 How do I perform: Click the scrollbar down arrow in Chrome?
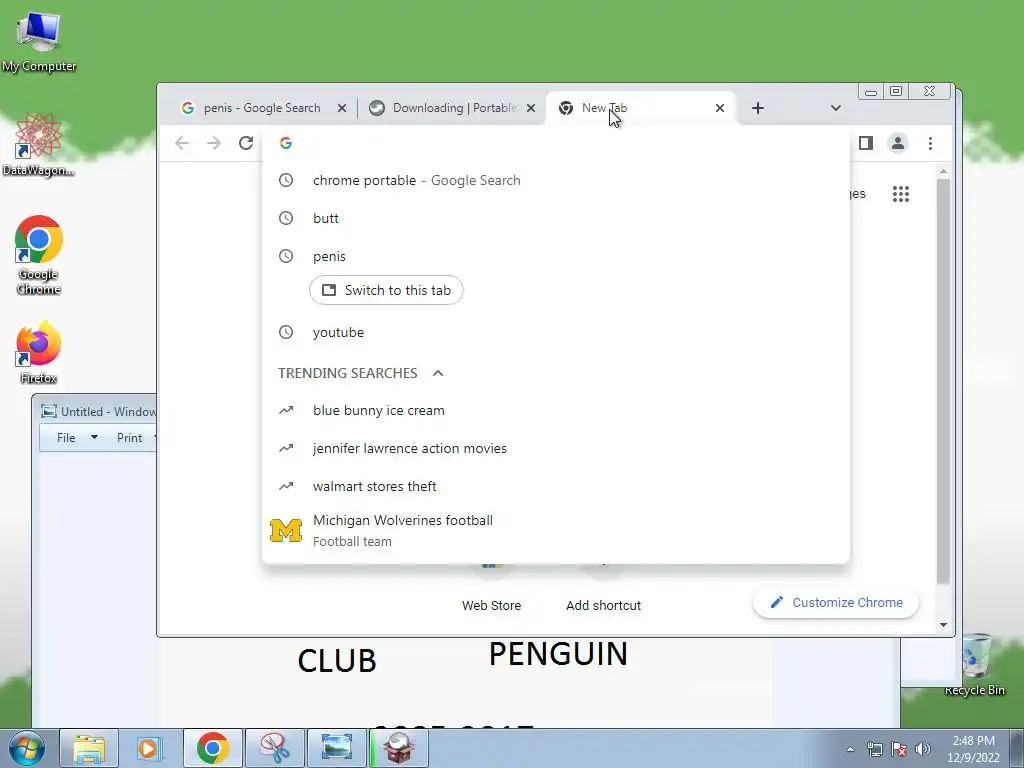[x=943, y=625]
